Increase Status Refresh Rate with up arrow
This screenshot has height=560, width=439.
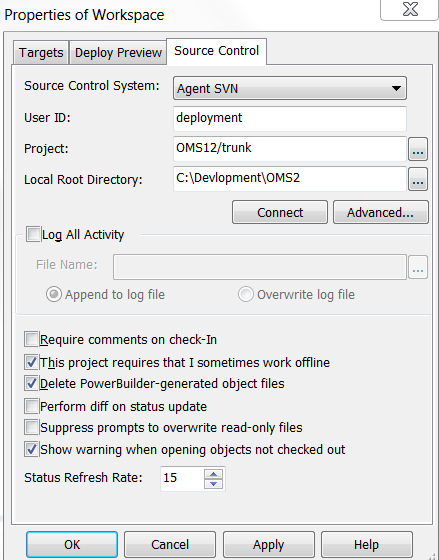pyautogui.click(x=213, y=474)
